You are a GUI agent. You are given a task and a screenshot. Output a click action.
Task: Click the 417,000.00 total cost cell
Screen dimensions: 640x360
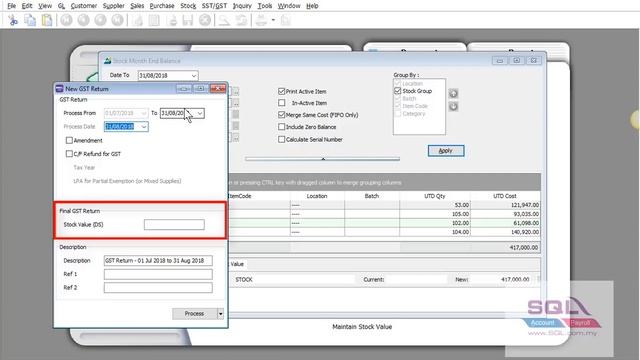[x=505, y=247]
